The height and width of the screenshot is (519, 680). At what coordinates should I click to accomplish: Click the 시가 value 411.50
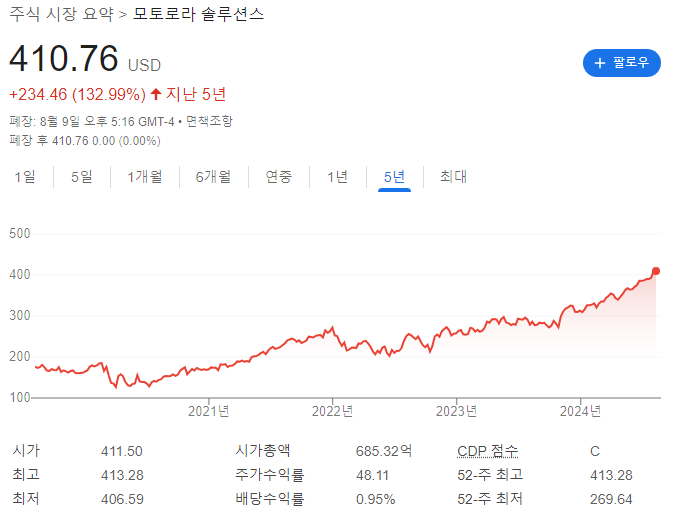click(x=122, y=451)
